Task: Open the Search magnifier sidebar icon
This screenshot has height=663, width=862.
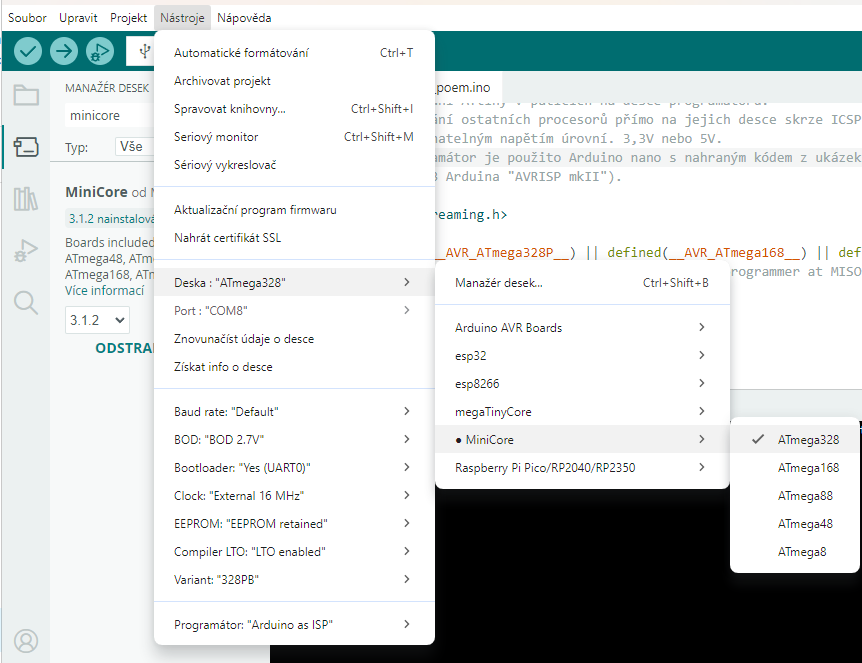Action: tap(26, 302)
